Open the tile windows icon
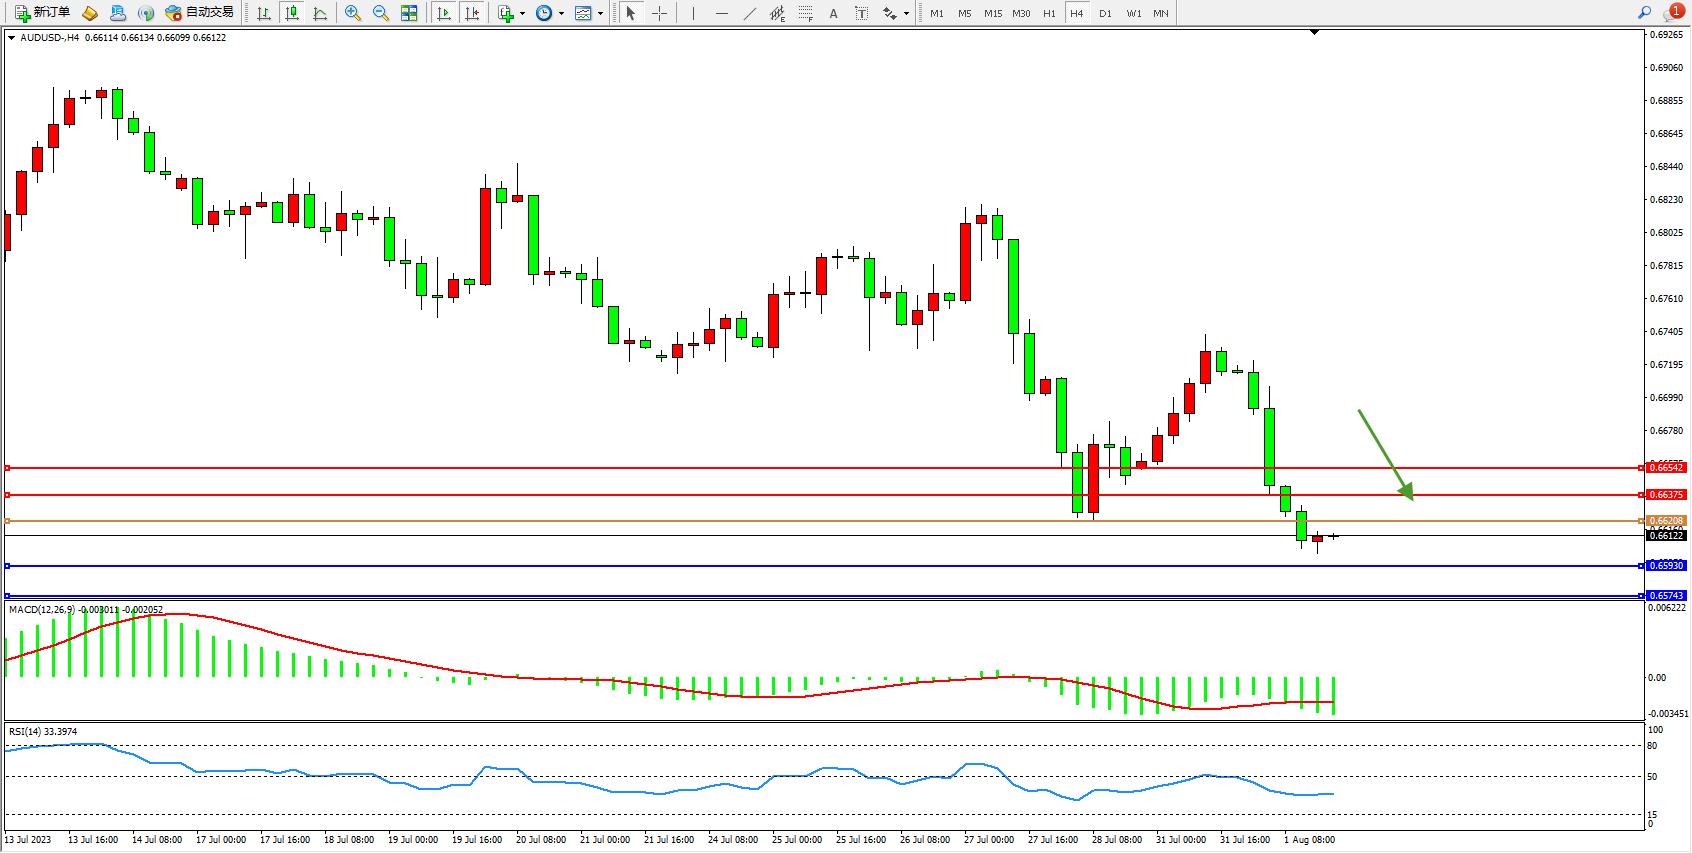 coord(409,13)
